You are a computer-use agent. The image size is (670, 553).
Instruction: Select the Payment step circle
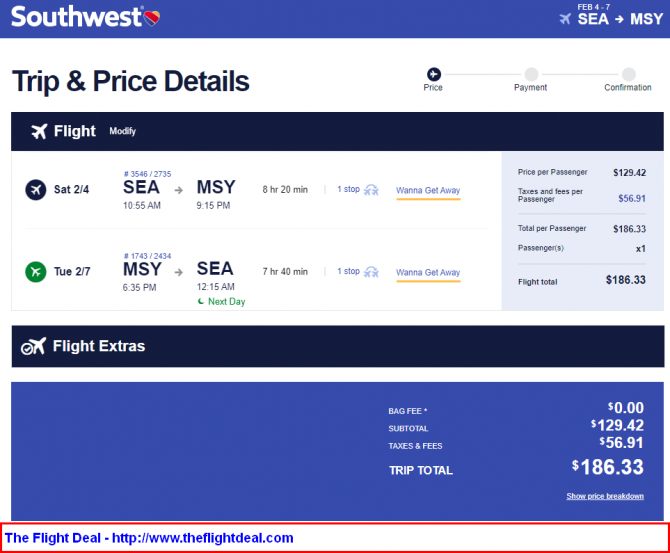point(531,74)
